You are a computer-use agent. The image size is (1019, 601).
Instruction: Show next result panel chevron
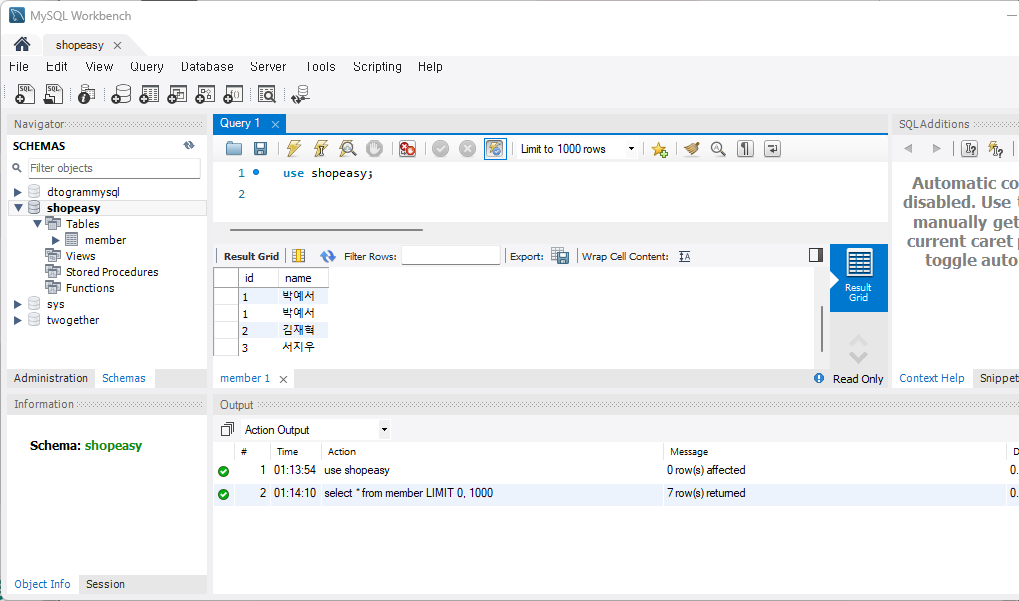coord(858,357)
